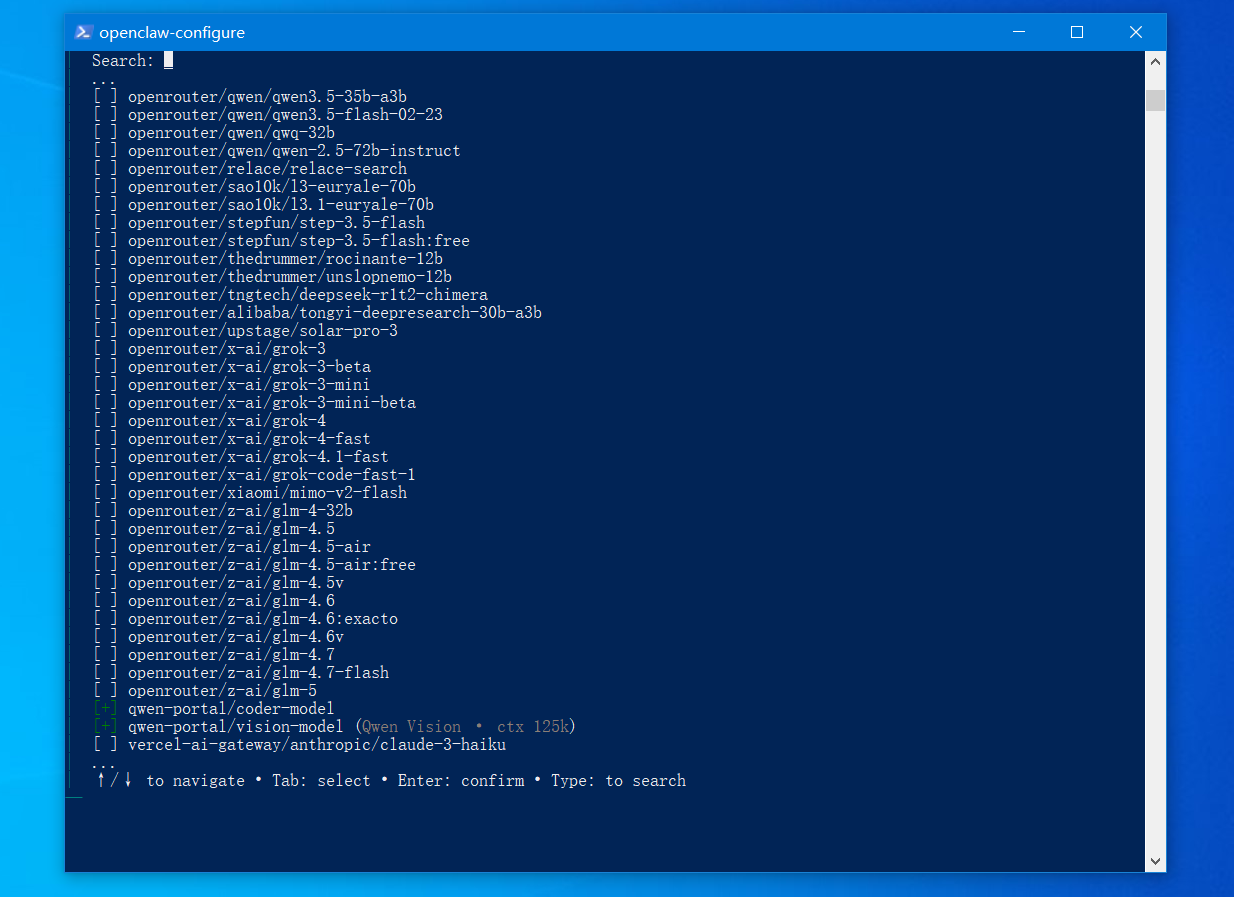Image resolution: width=1234 pixels, height=897 pixels.
Task: Click the 'Enter: confirm' hint text
Action: click(461, 781)
